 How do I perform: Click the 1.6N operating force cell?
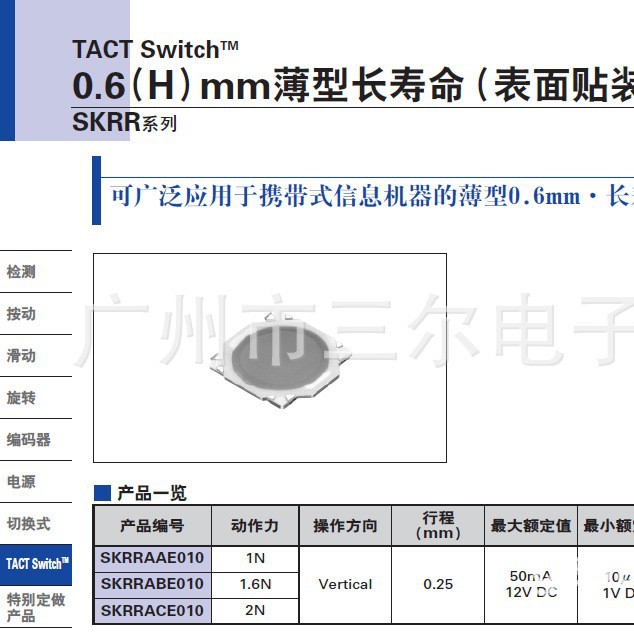255,584
